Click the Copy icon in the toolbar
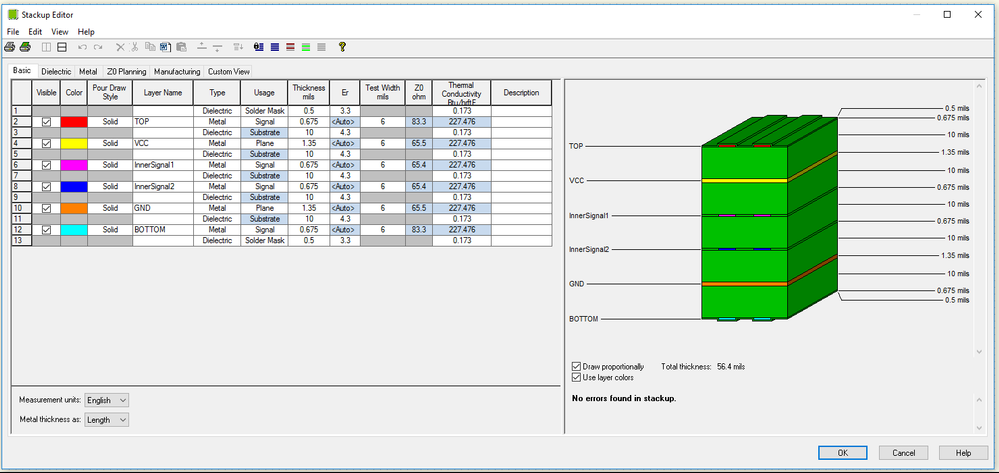999x473 pixels. (x=150, y=47)
